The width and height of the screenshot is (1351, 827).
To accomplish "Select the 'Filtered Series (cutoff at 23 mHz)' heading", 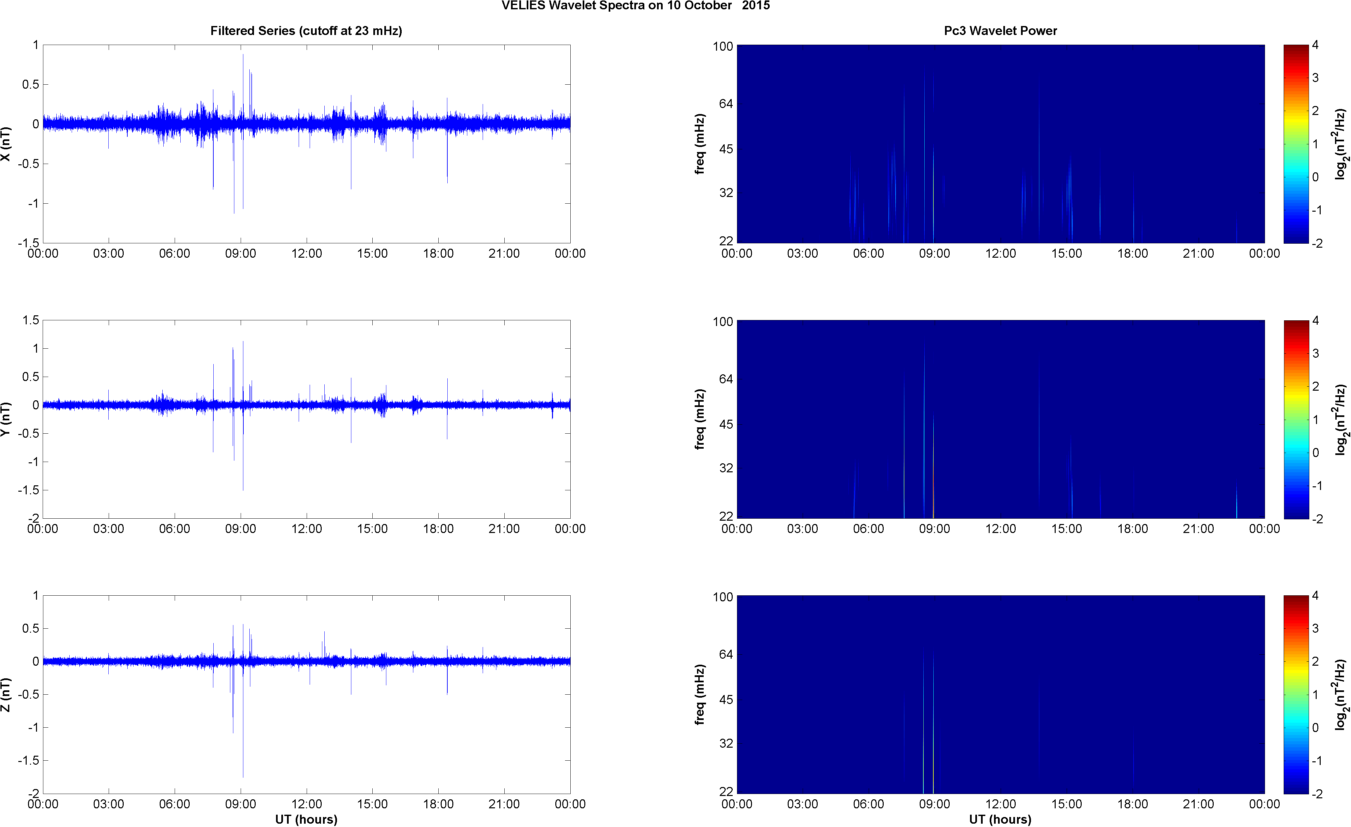I will [x=306, y=31].
